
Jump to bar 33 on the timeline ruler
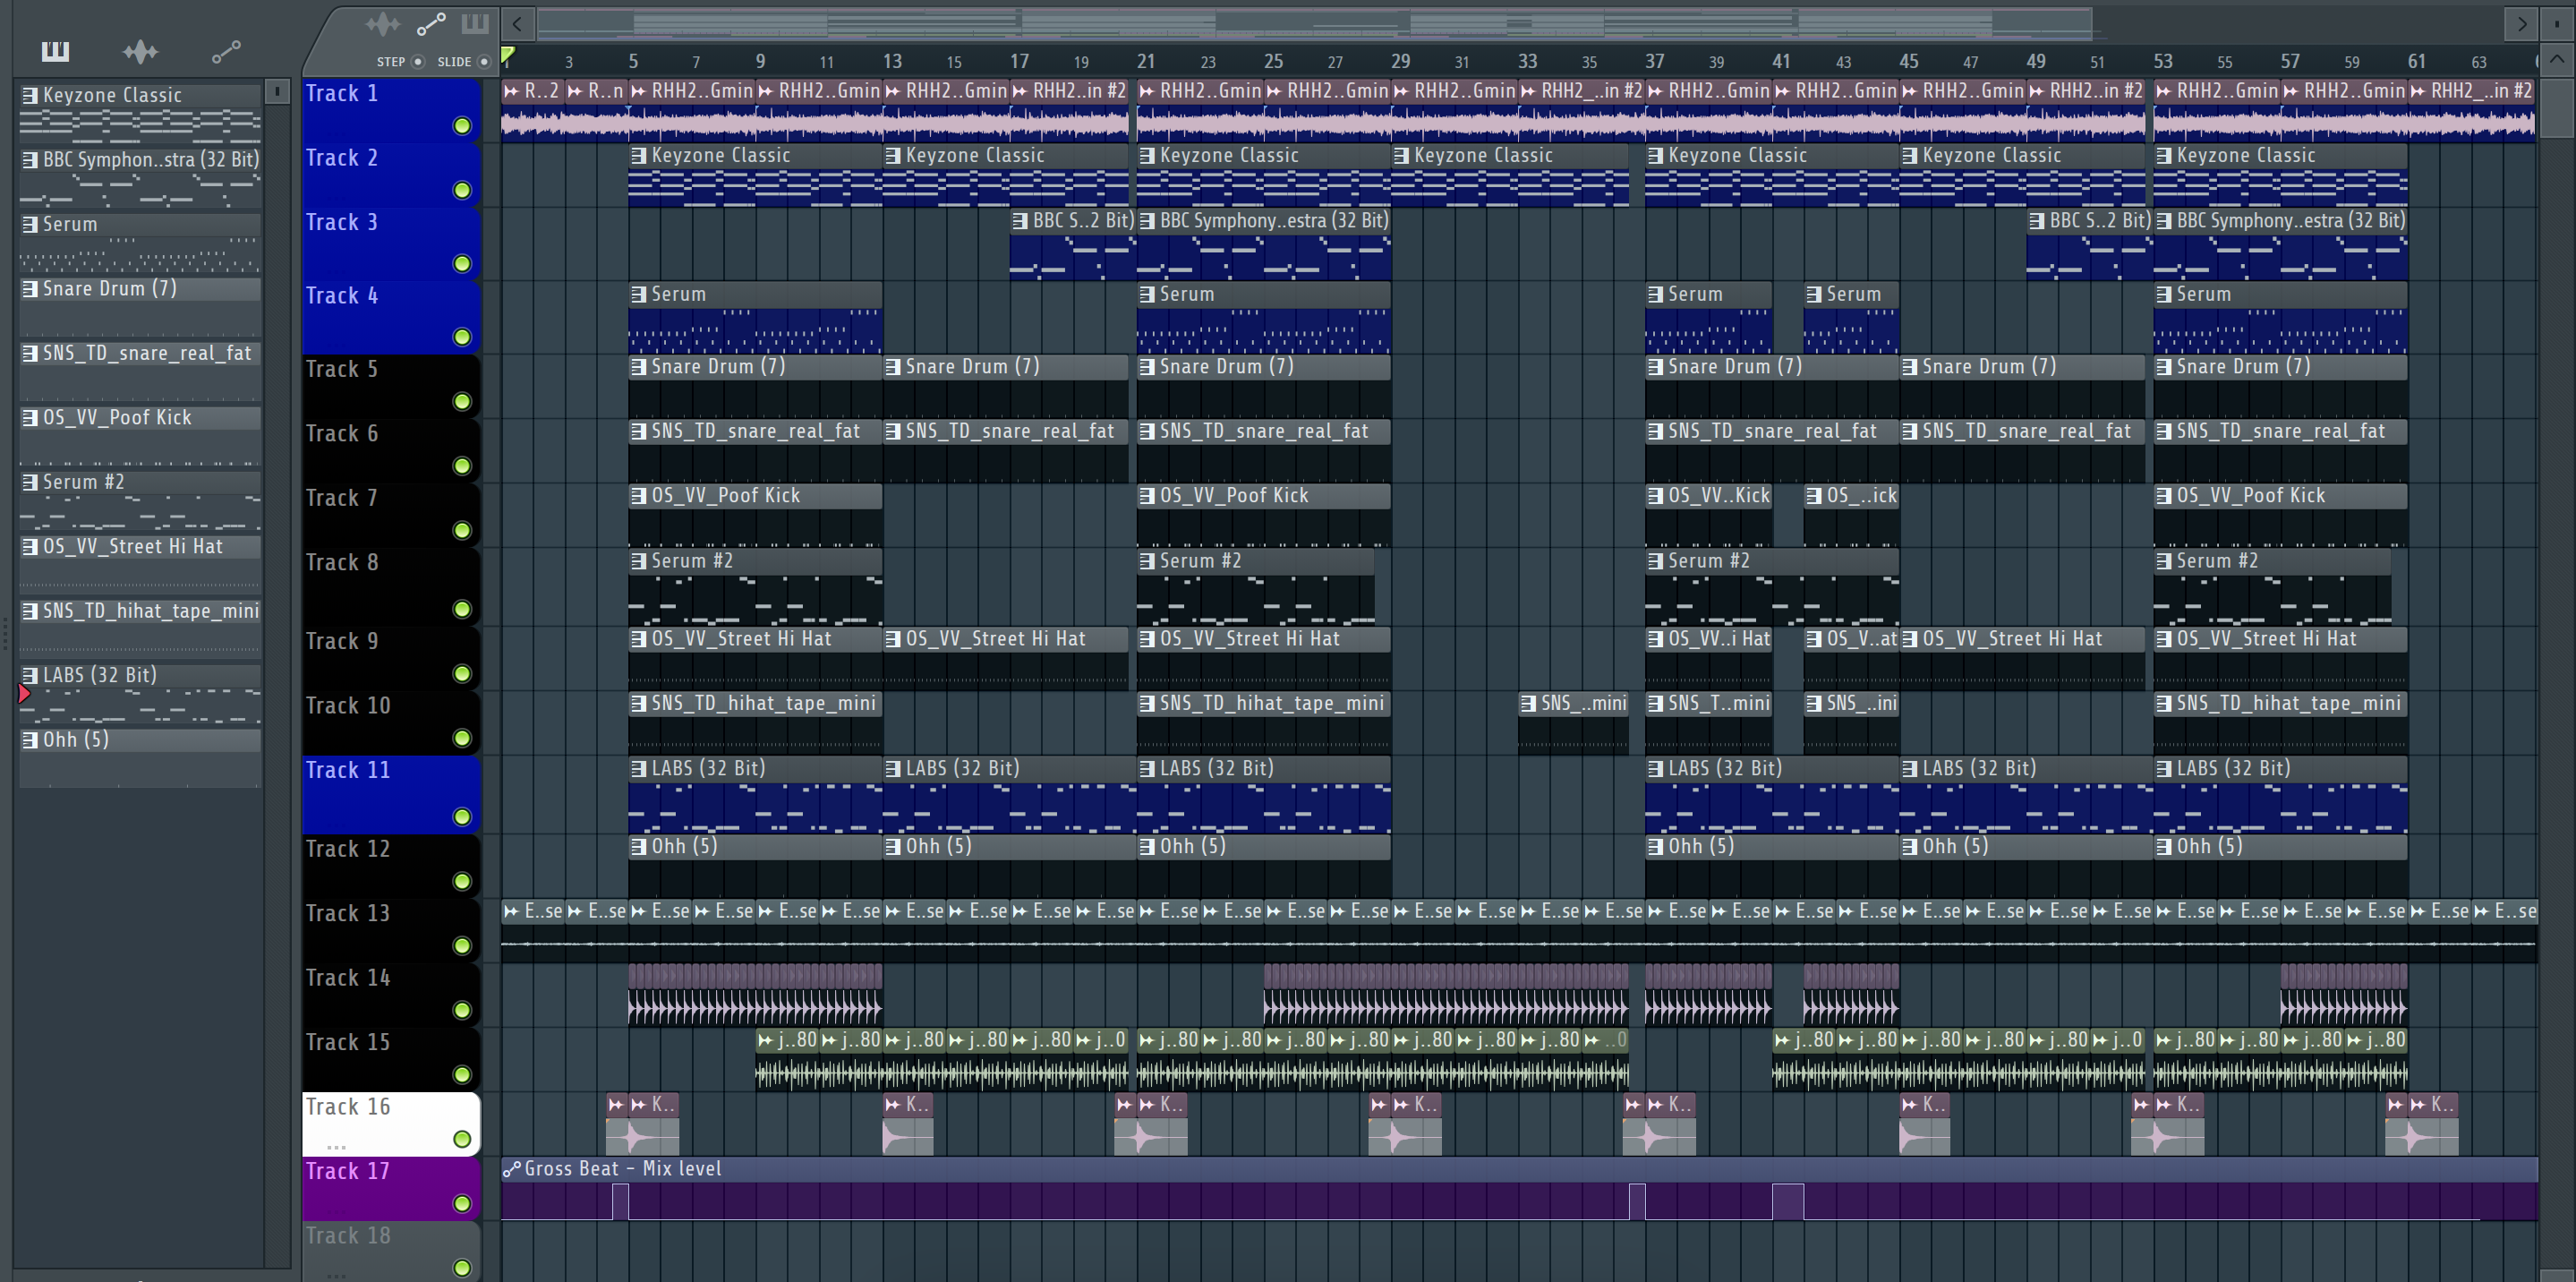1527,61
